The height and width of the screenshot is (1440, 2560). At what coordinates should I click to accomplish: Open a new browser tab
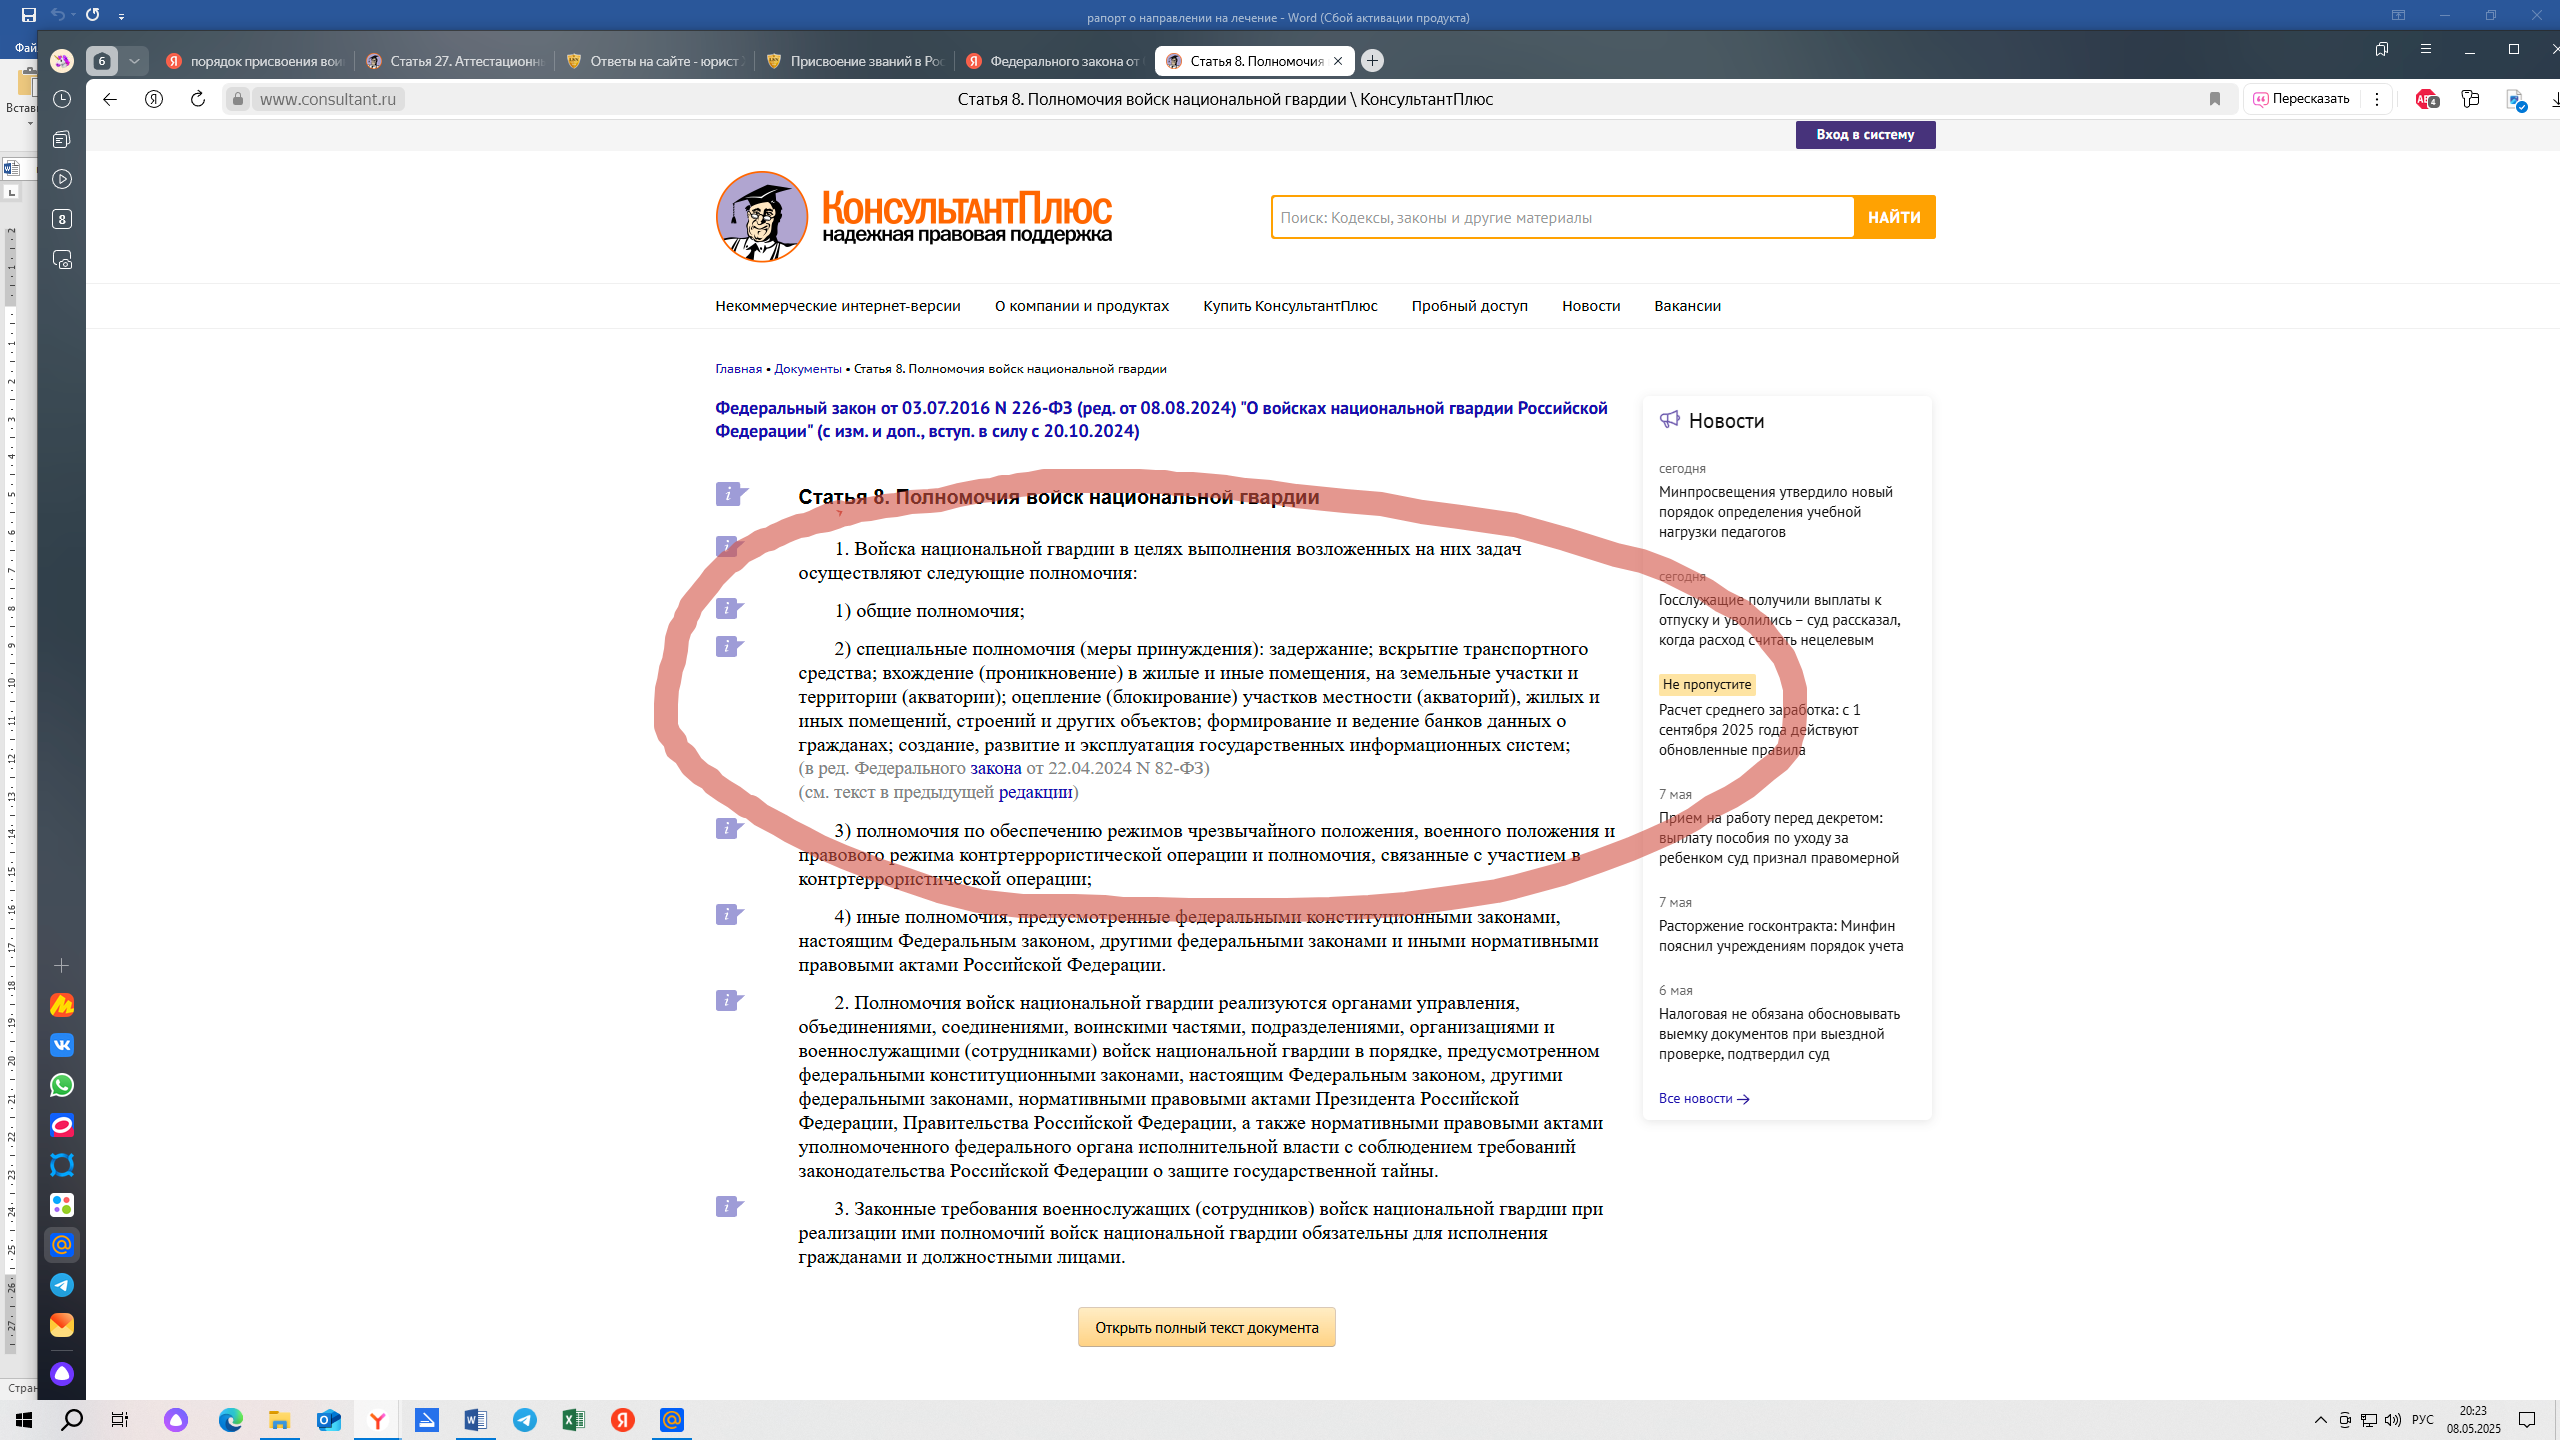[x=1373, y=61]
